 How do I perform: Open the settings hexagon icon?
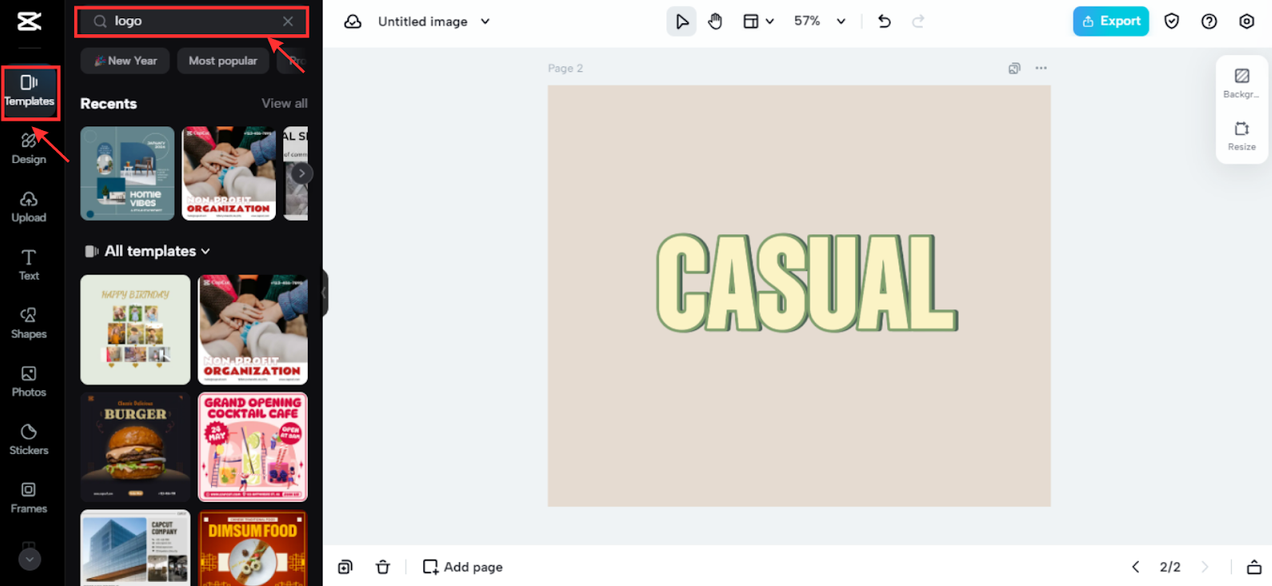coord(1246,21)
